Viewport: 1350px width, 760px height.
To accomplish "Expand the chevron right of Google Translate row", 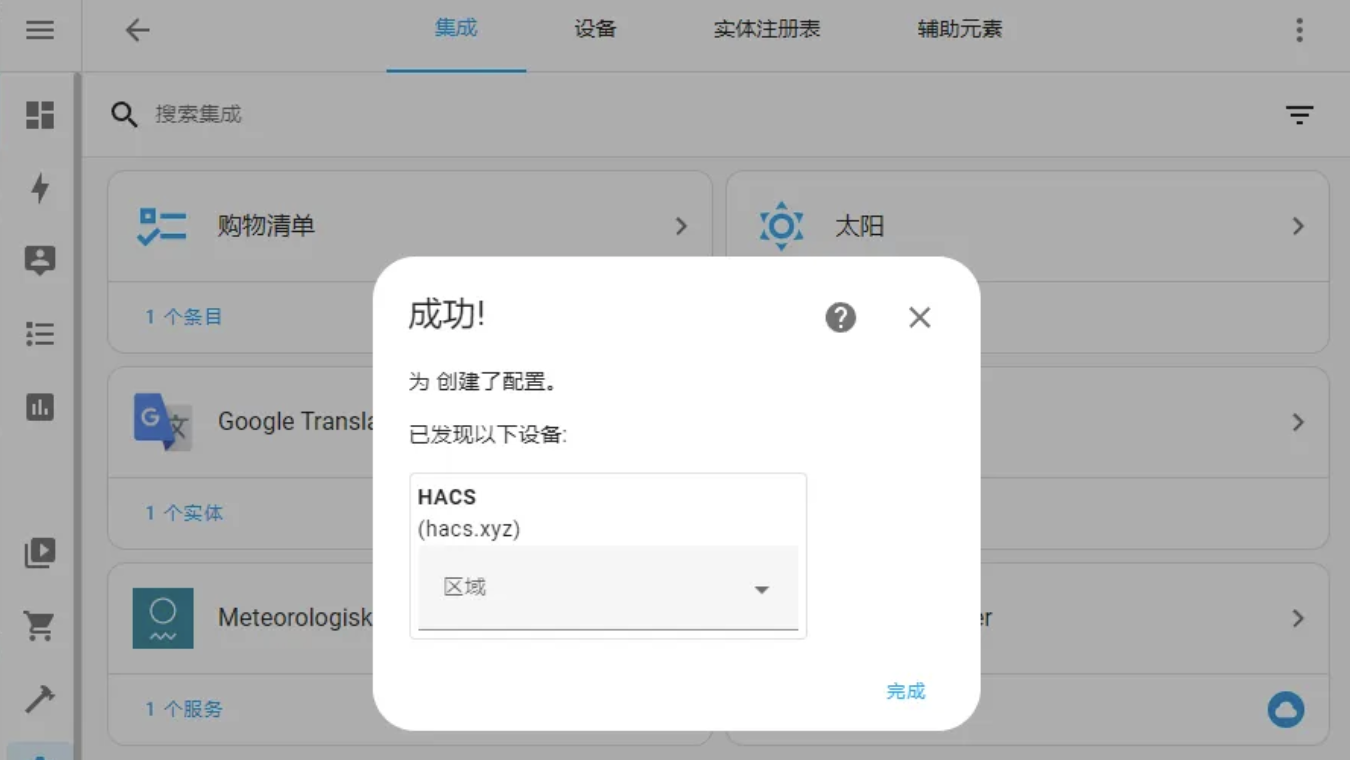I will pyautogui.click(x=1298, y=422).
